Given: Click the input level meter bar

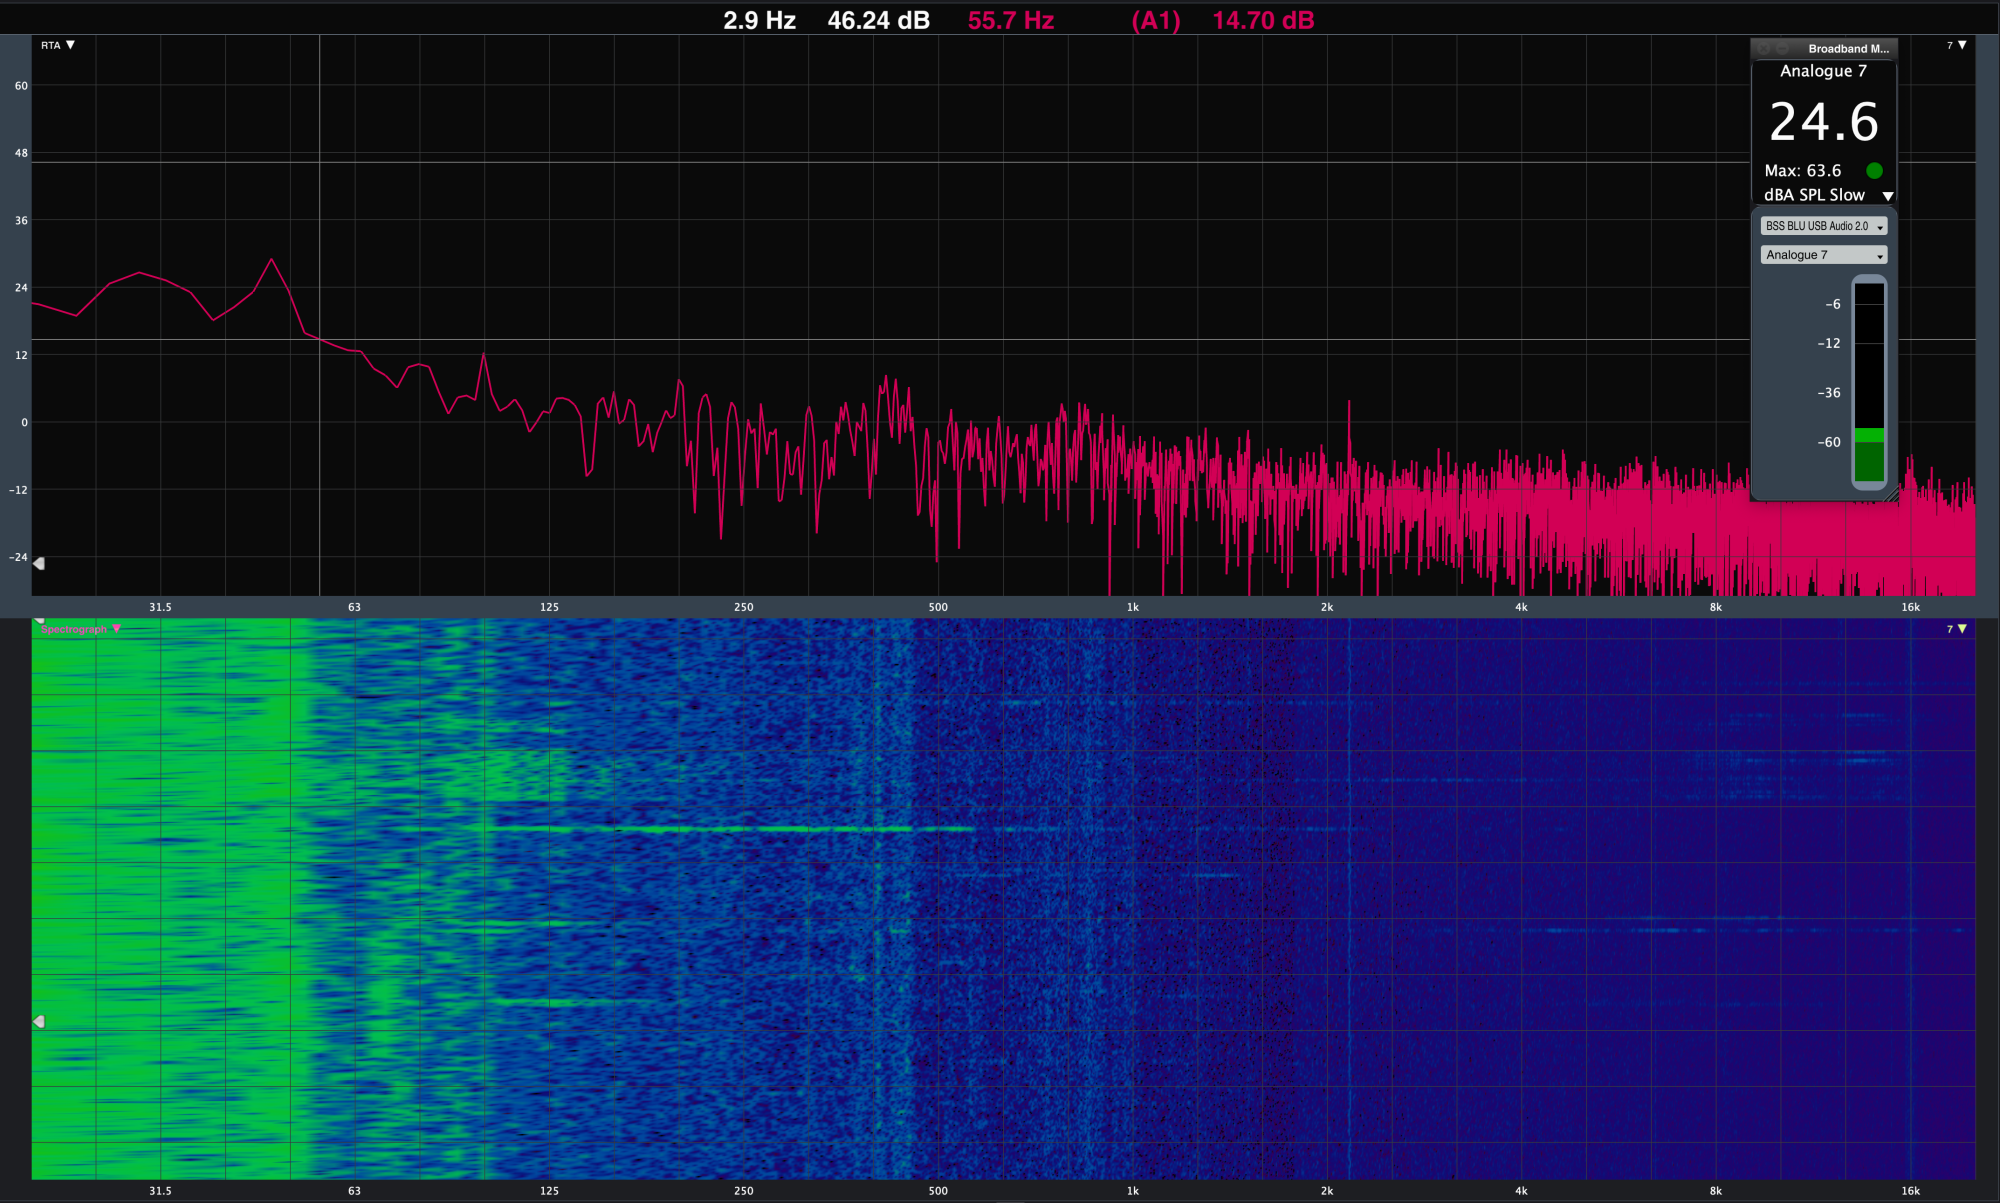Looking at the screenshot, I should [1868, 385].
